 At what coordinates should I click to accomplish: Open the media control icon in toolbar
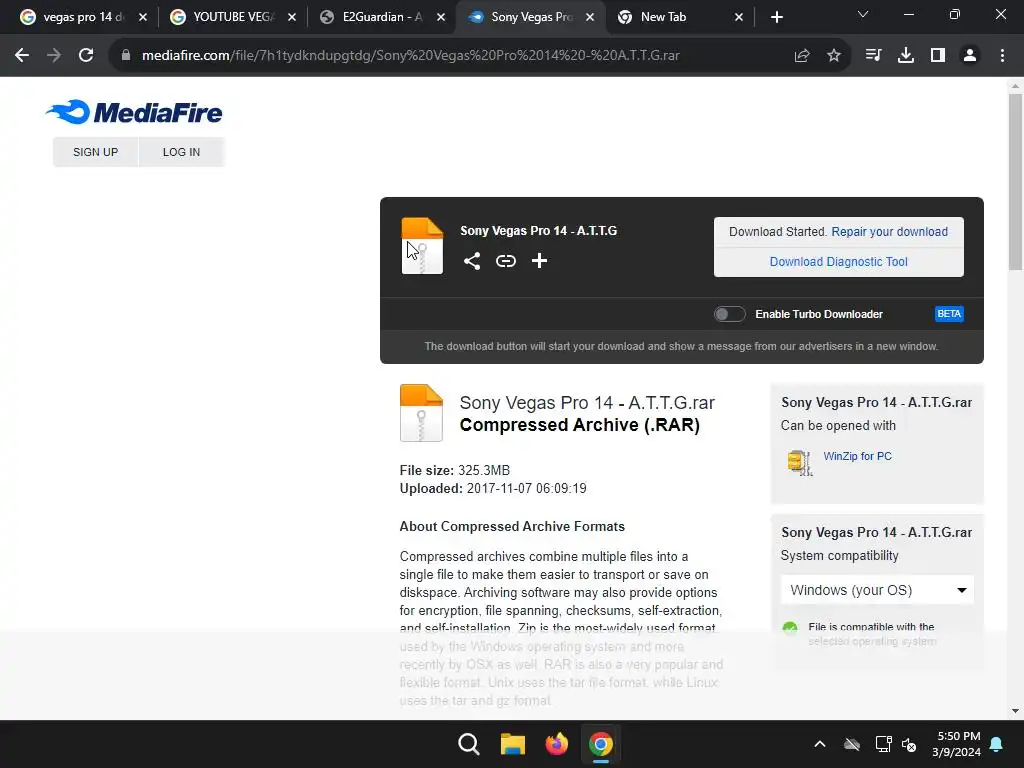click(x=873, y=56)
